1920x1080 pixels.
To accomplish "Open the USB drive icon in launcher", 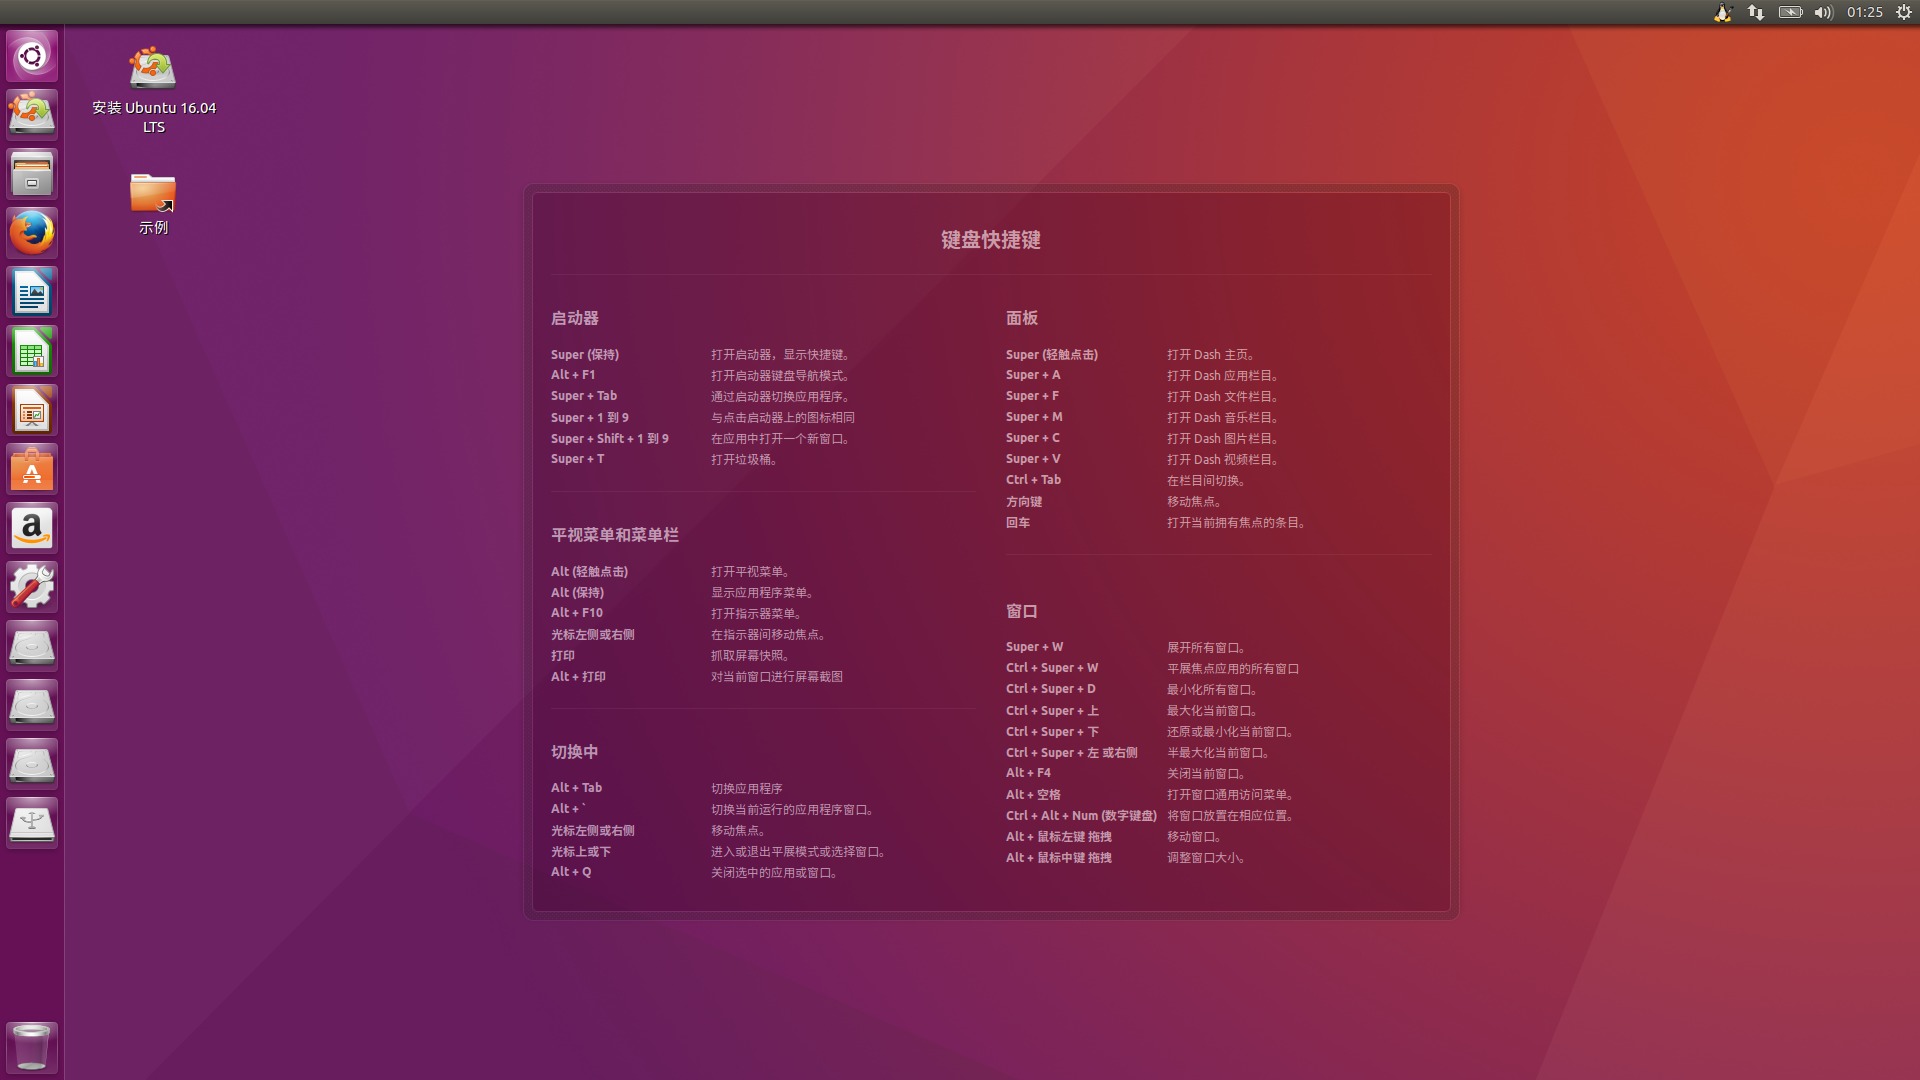I will 32,823.
